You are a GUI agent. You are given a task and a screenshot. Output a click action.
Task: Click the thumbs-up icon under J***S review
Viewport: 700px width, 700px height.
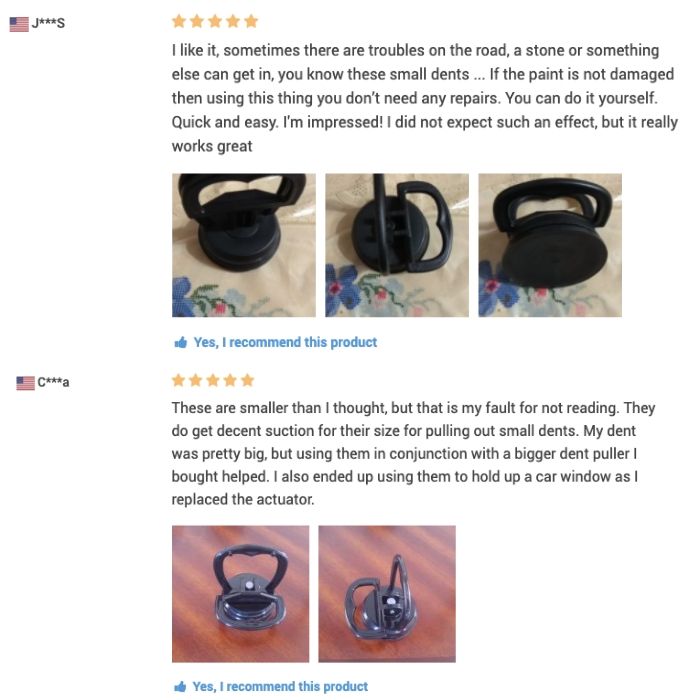click(181, 342)
